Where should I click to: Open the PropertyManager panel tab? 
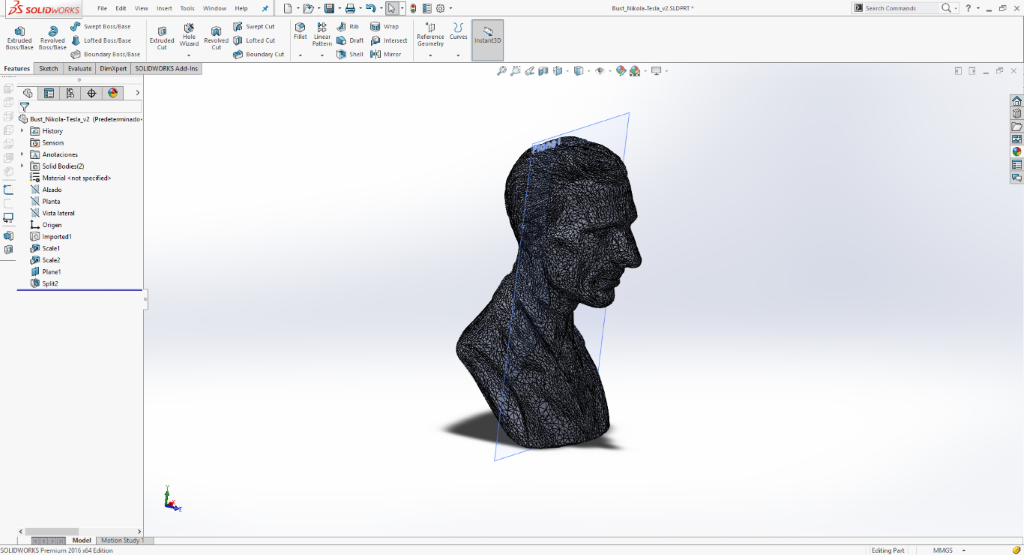point(49,93)
